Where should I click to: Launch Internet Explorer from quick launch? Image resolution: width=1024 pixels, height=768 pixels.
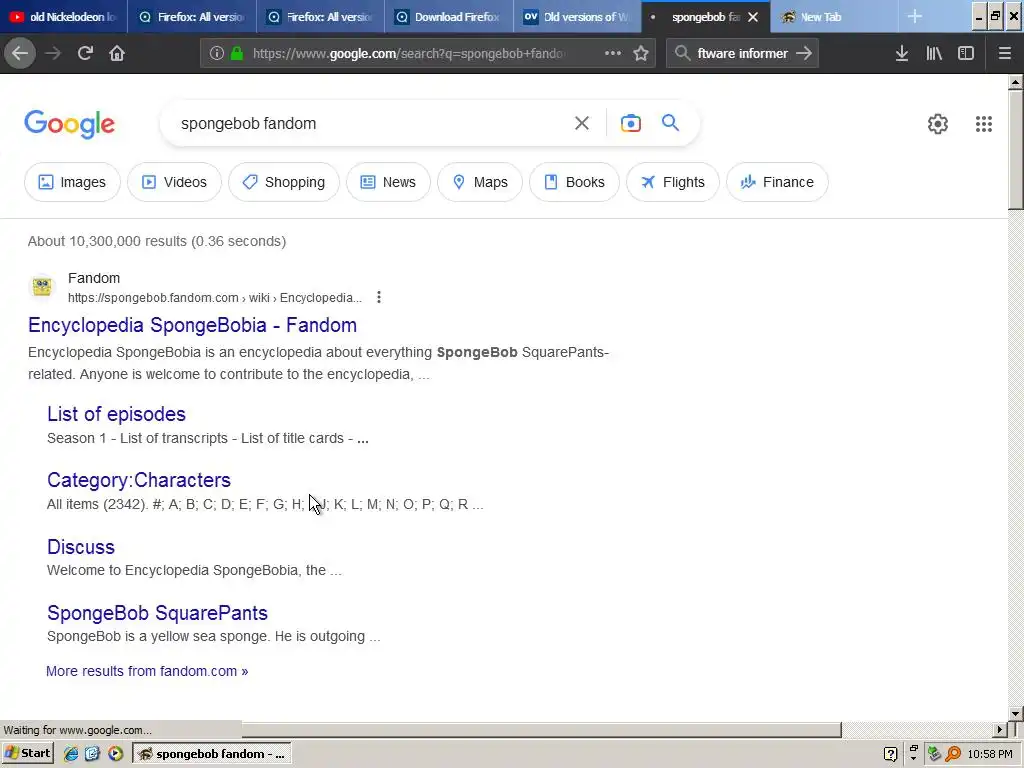tap(71, 754)
